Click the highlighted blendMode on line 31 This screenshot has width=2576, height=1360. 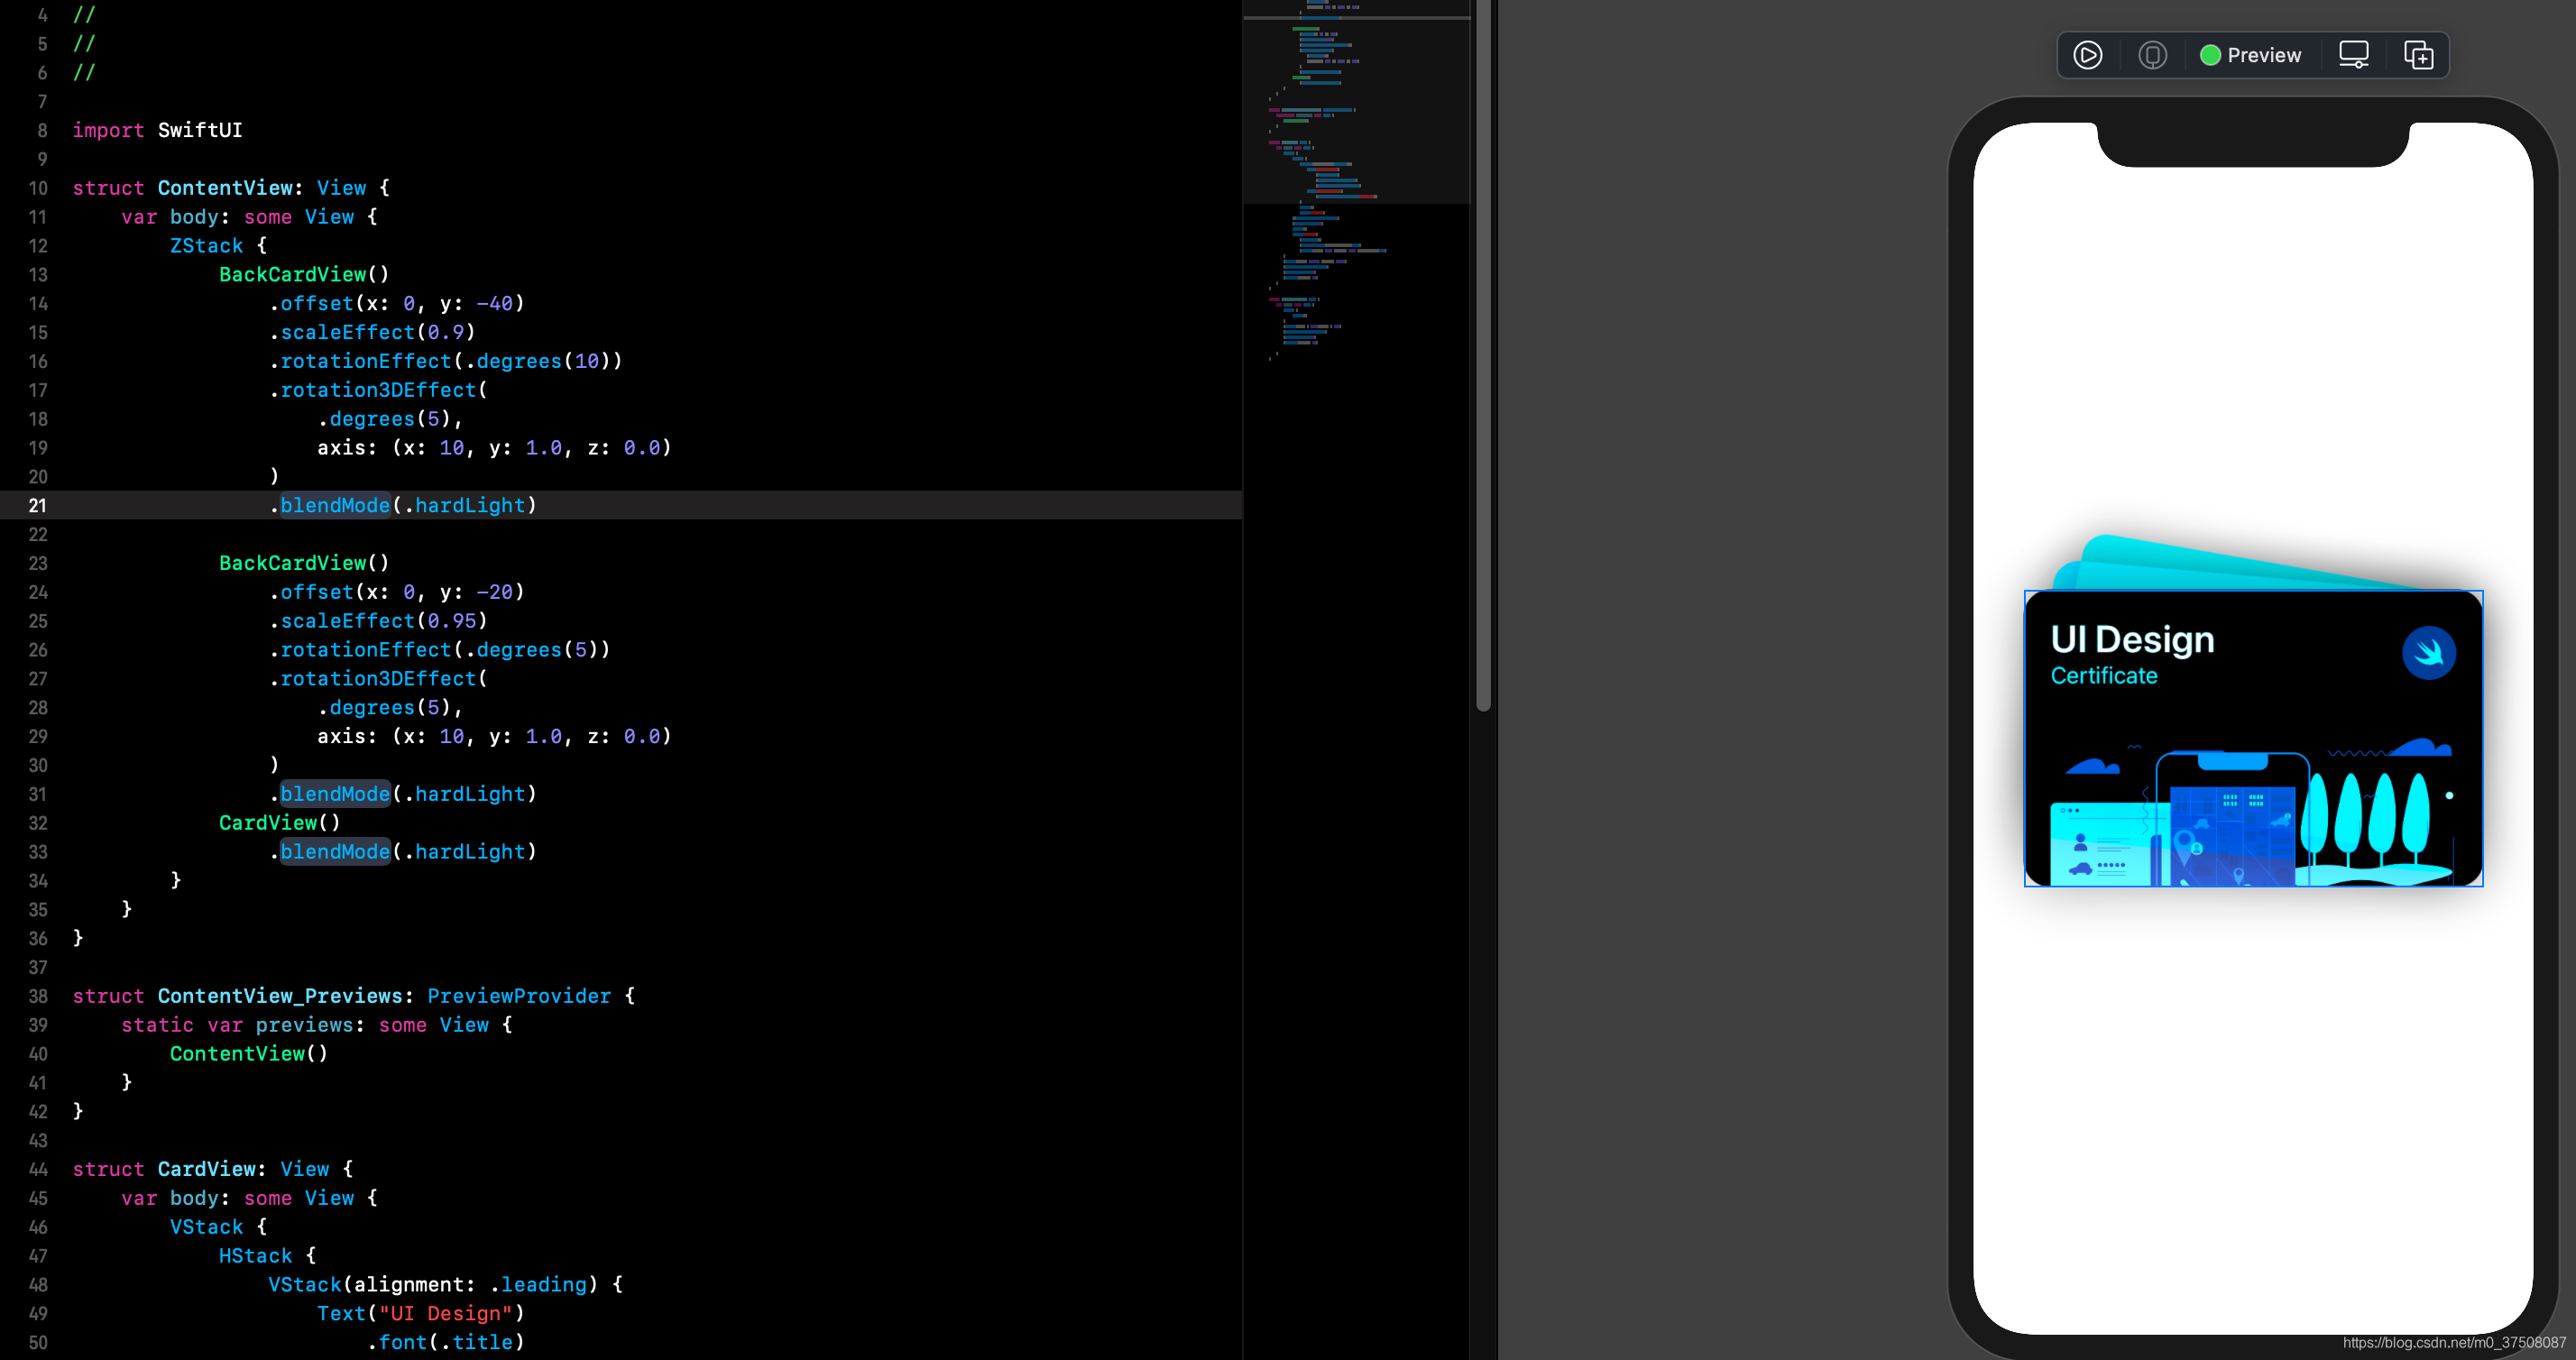click(x=335, y=794)
